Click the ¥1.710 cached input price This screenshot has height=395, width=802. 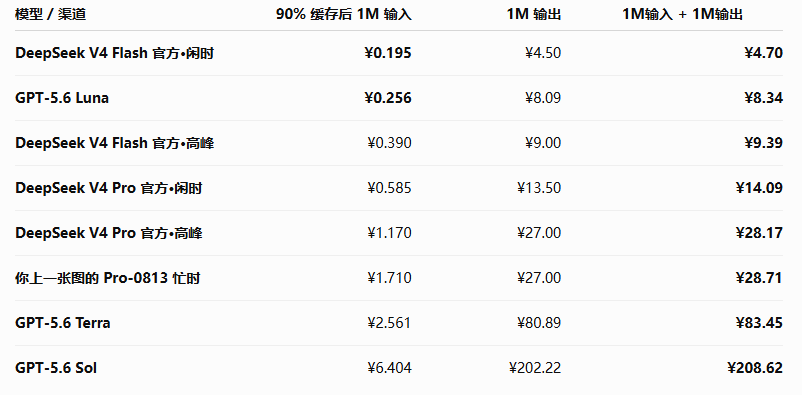click(x=389, y=278)
